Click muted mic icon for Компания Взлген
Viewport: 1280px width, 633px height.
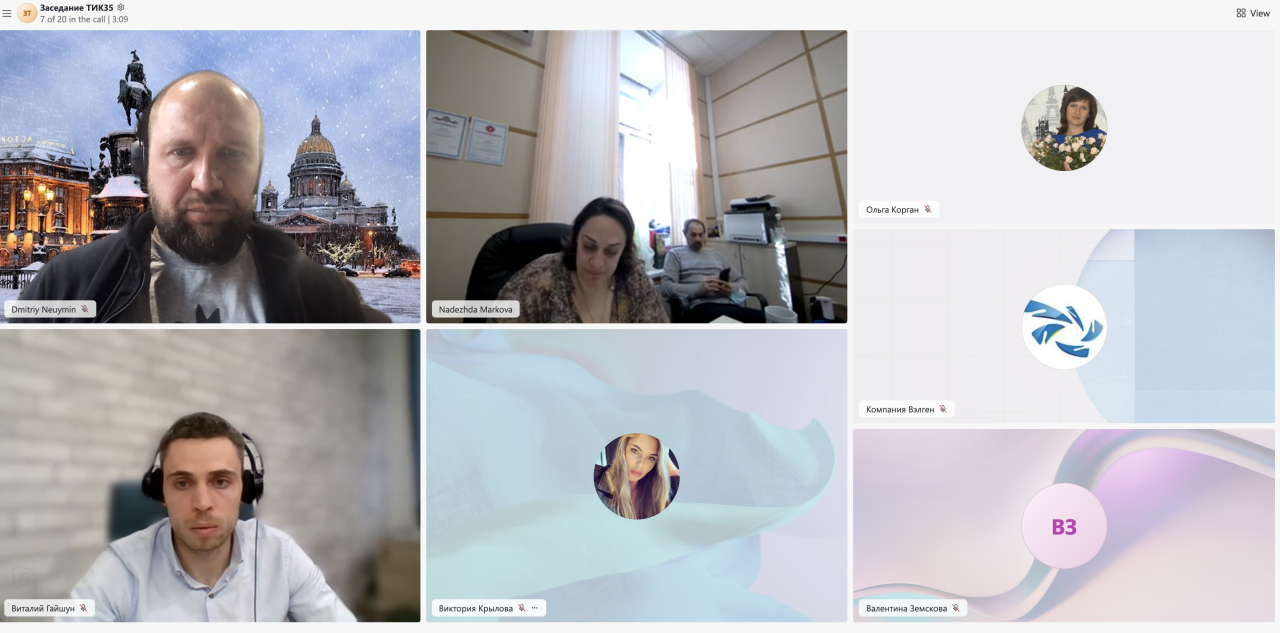(x=942, y=409)
